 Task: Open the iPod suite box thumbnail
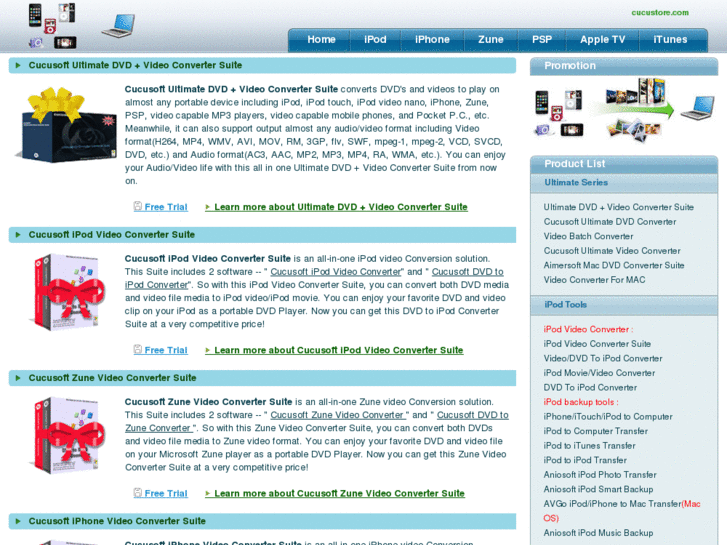pyautogui.click(x=66, y=292)
